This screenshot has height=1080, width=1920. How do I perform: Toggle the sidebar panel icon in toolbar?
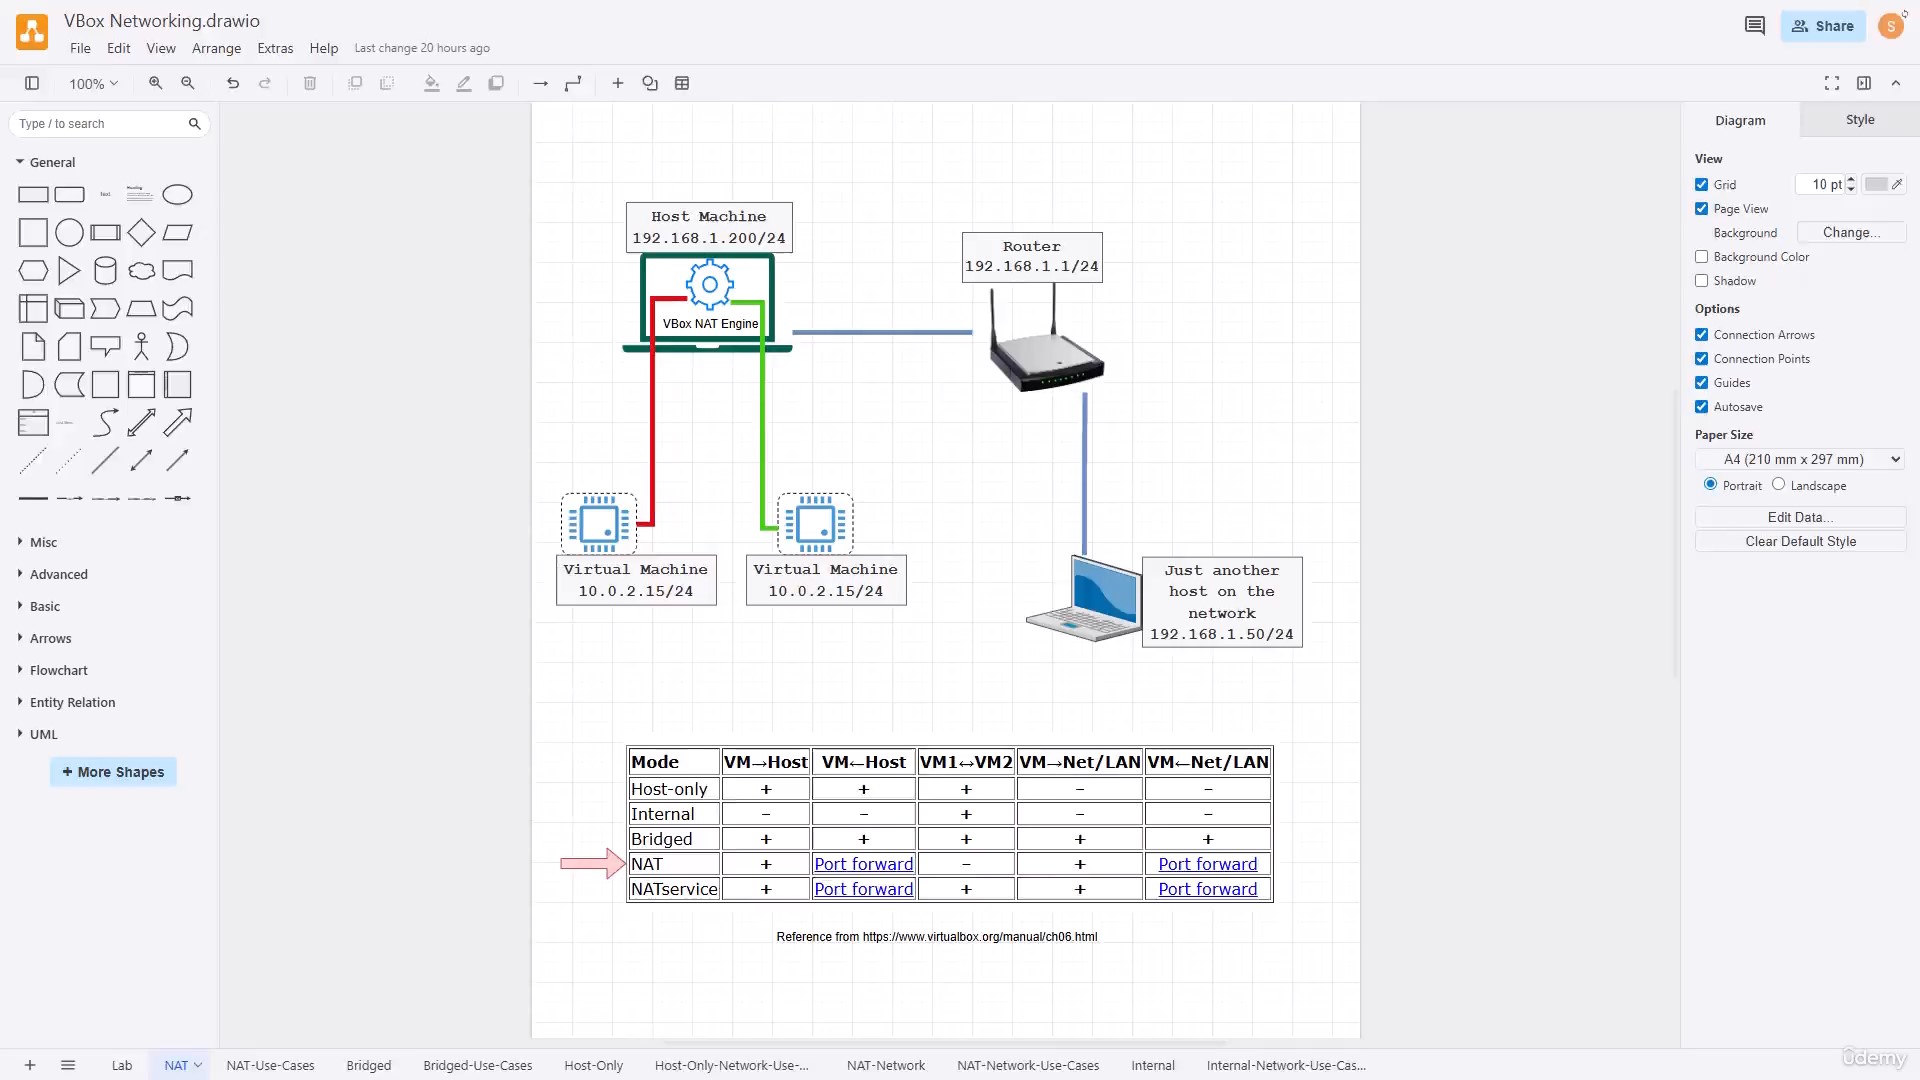(x=32, y=84)
